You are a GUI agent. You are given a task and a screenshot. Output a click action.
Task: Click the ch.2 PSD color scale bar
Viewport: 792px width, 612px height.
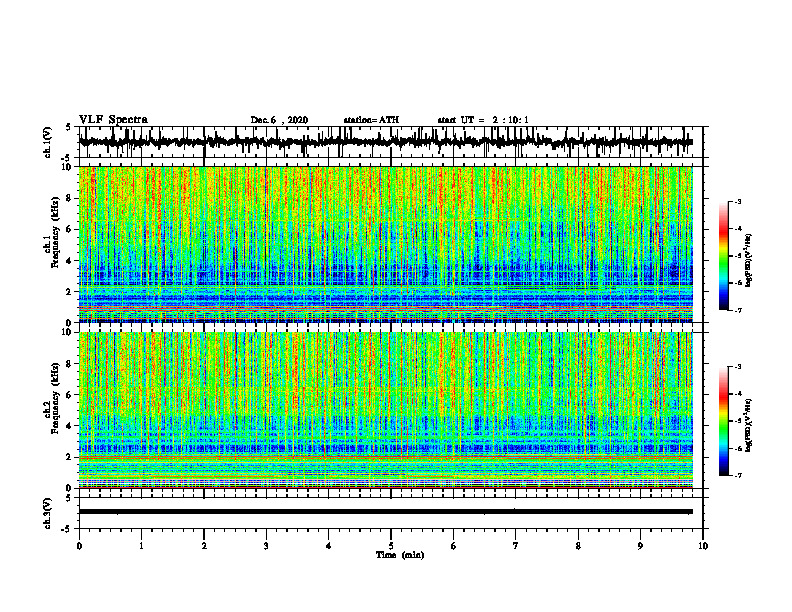click(724, 421)
